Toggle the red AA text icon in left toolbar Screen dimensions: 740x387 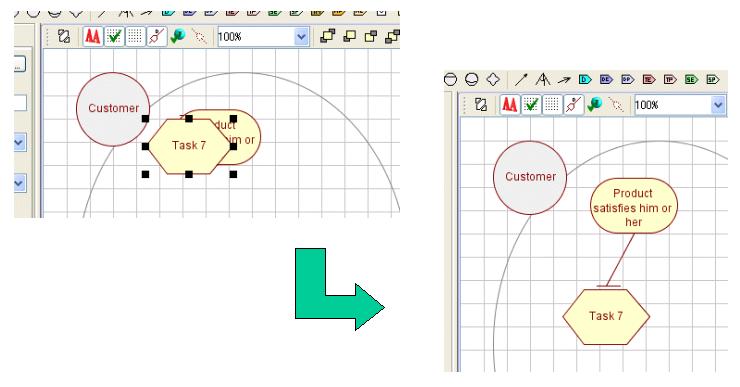point(92,36)
